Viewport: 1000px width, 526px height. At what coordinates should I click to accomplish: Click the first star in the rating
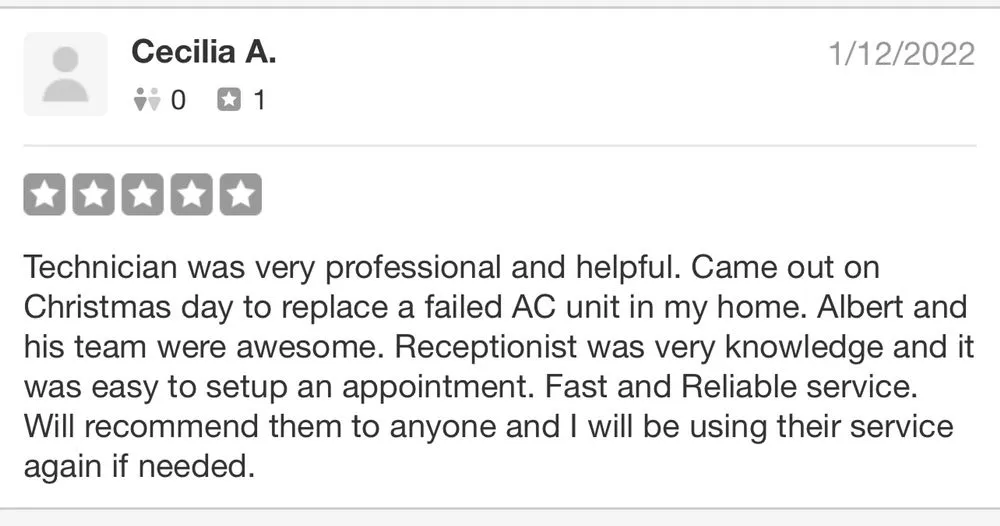coord(44,195)
